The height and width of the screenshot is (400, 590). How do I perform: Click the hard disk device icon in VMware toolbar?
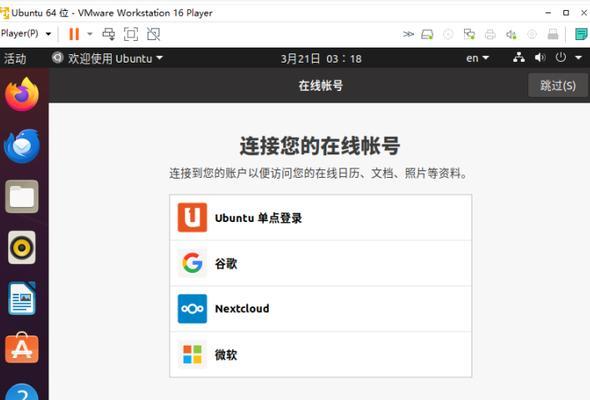click(427, 35)
